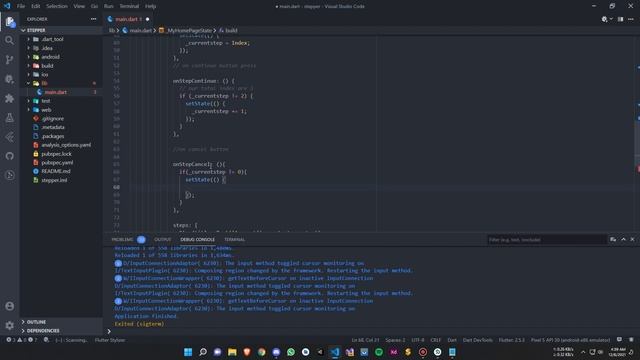Open Spotify from the taskbar

tap(379, 352)
